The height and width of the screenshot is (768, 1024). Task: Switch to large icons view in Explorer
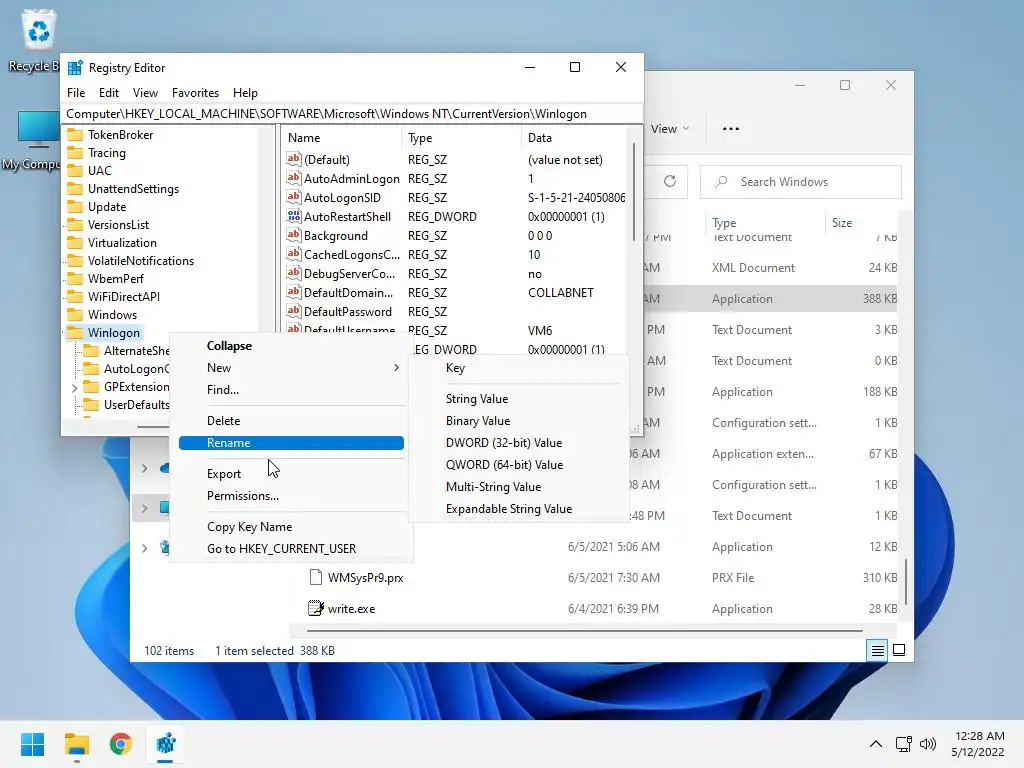coord(899,650)
